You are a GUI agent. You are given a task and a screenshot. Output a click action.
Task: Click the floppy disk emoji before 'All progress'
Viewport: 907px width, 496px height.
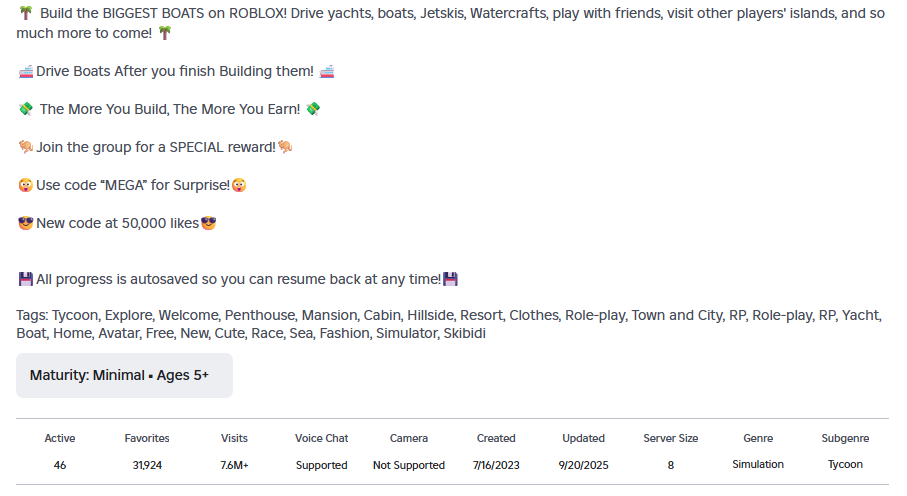25,279
